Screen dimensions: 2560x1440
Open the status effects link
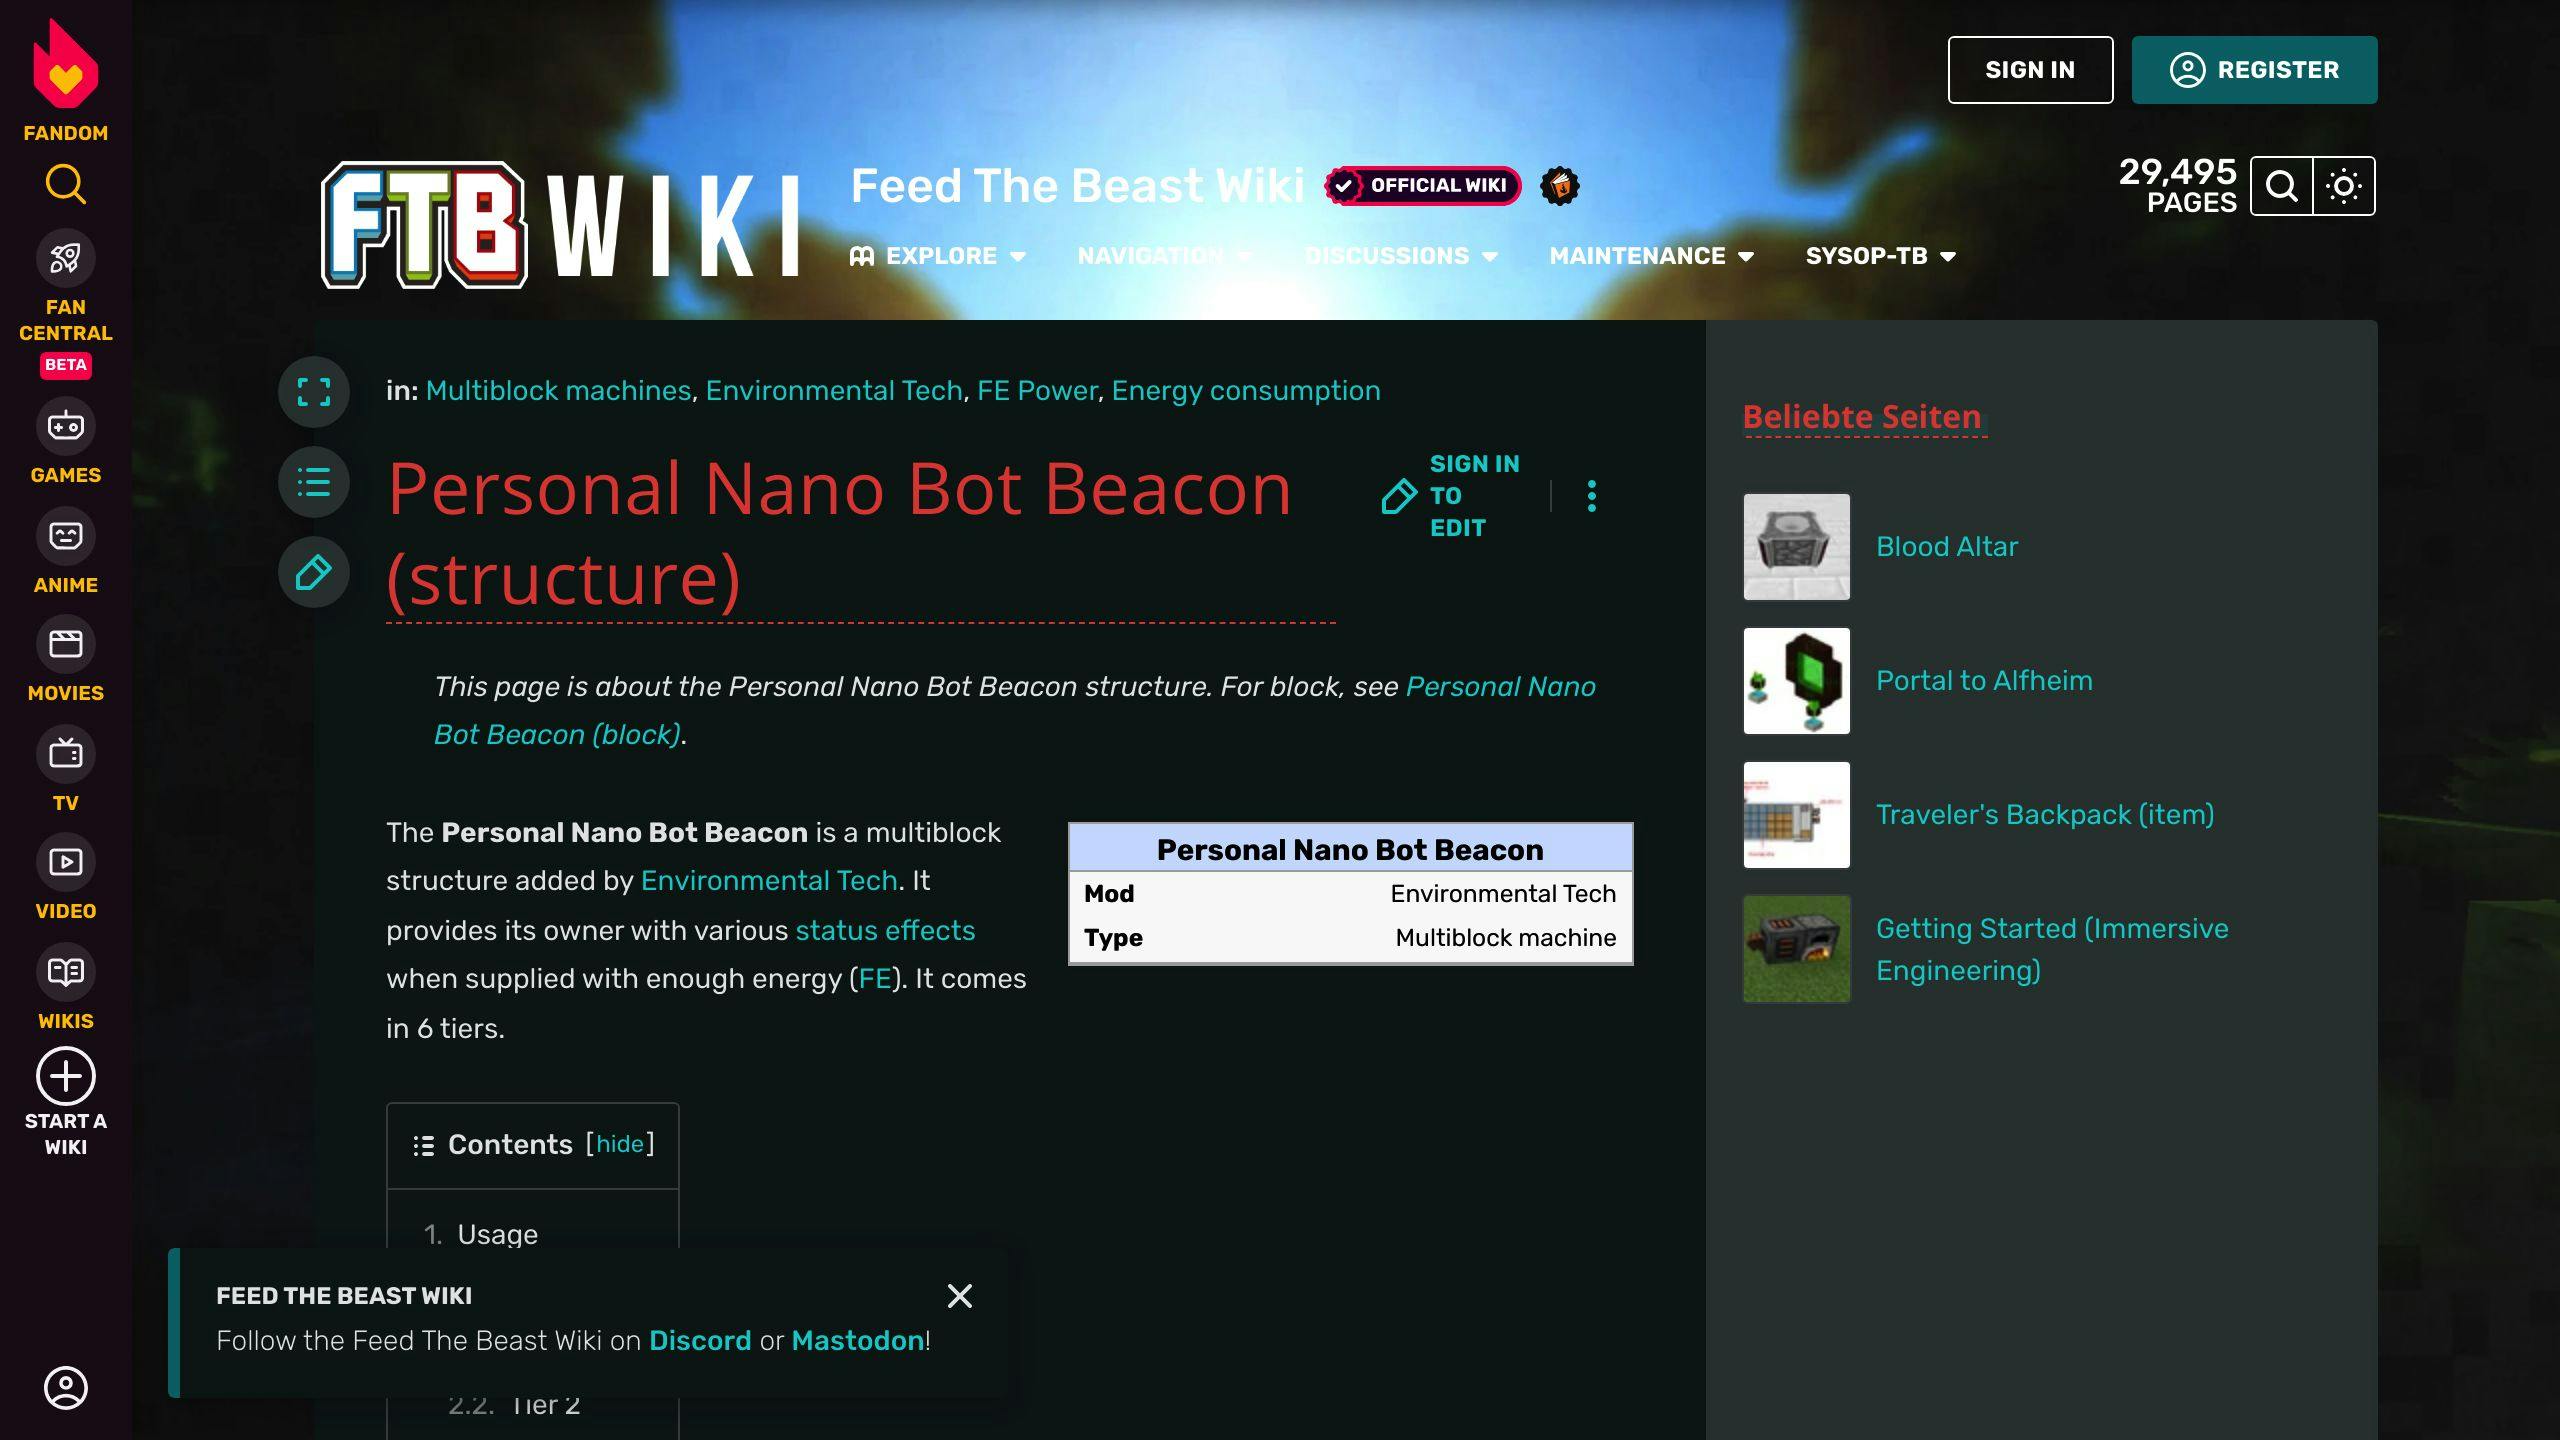coord(885,931)
